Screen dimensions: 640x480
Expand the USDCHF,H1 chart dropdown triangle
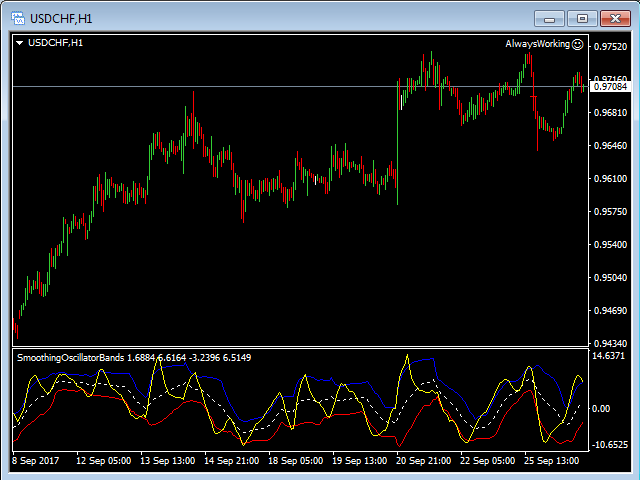pos(19,43)
